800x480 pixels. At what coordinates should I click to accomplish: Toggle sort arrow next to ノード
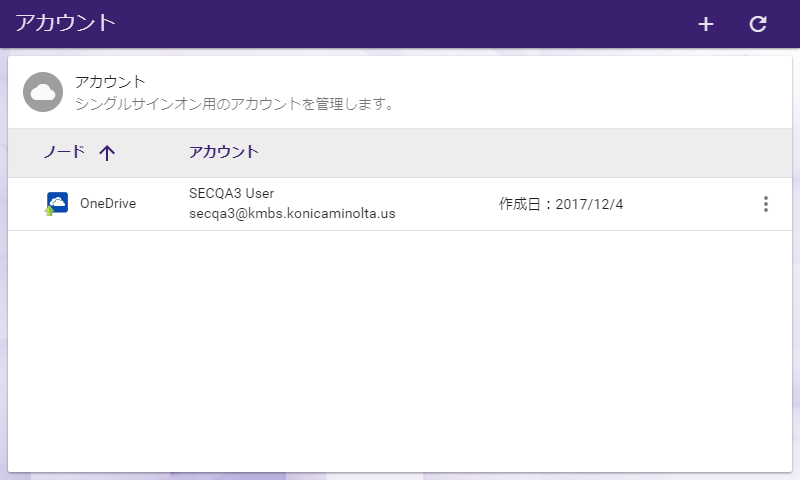coord(107,153)
